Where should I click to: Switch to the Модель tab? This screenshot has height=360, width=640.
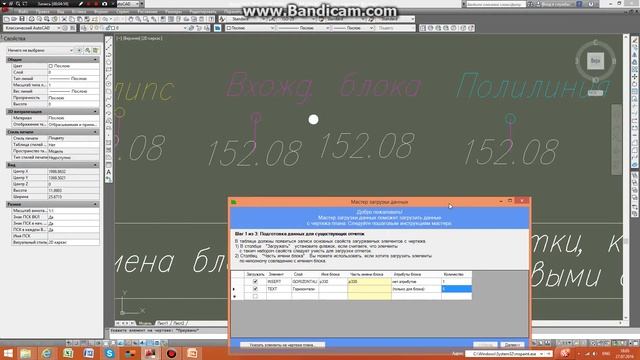(x=144, y=323)
